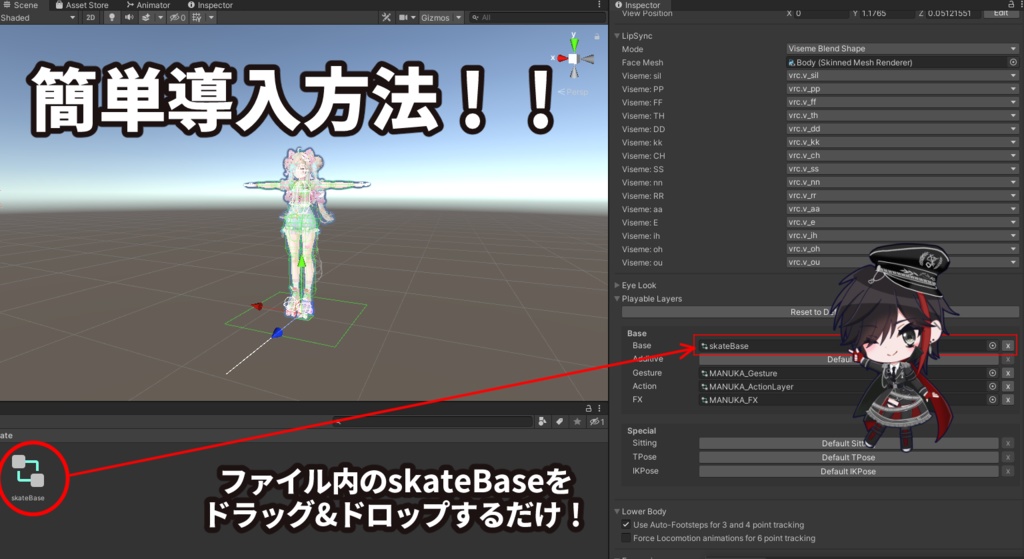
Task: Click the Gizmos toggle button
Action: pos(436,18)
